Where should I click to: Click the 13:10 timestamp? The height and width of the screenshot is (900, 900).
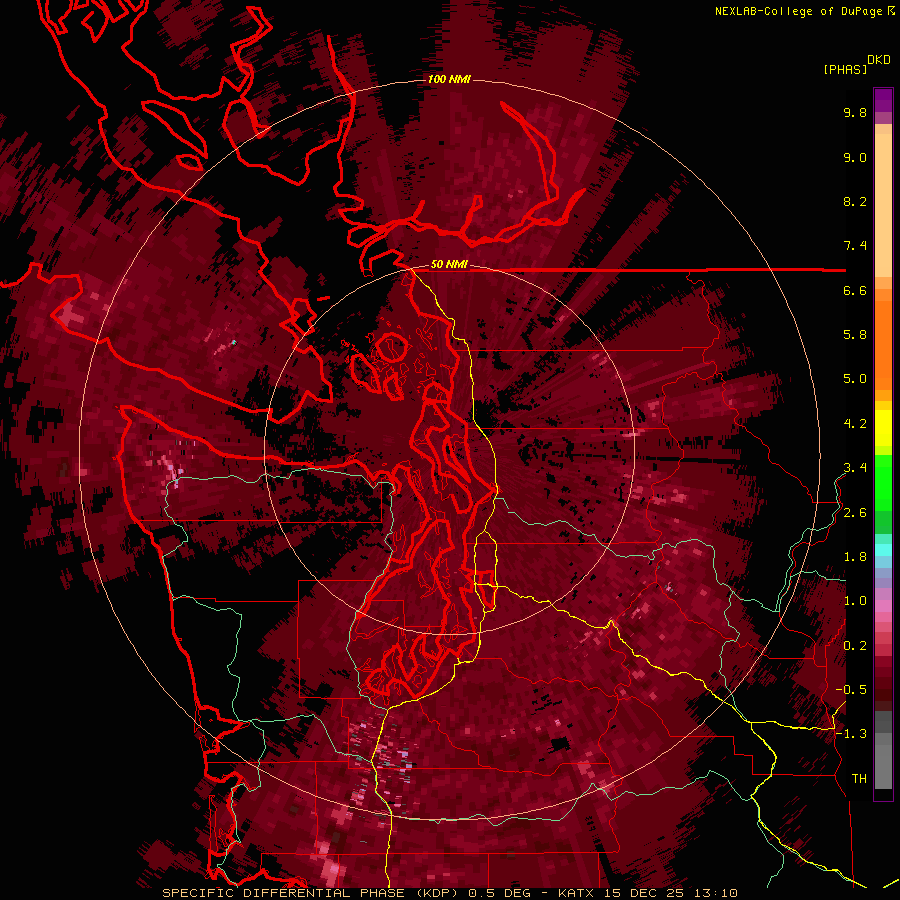(715, 893)
